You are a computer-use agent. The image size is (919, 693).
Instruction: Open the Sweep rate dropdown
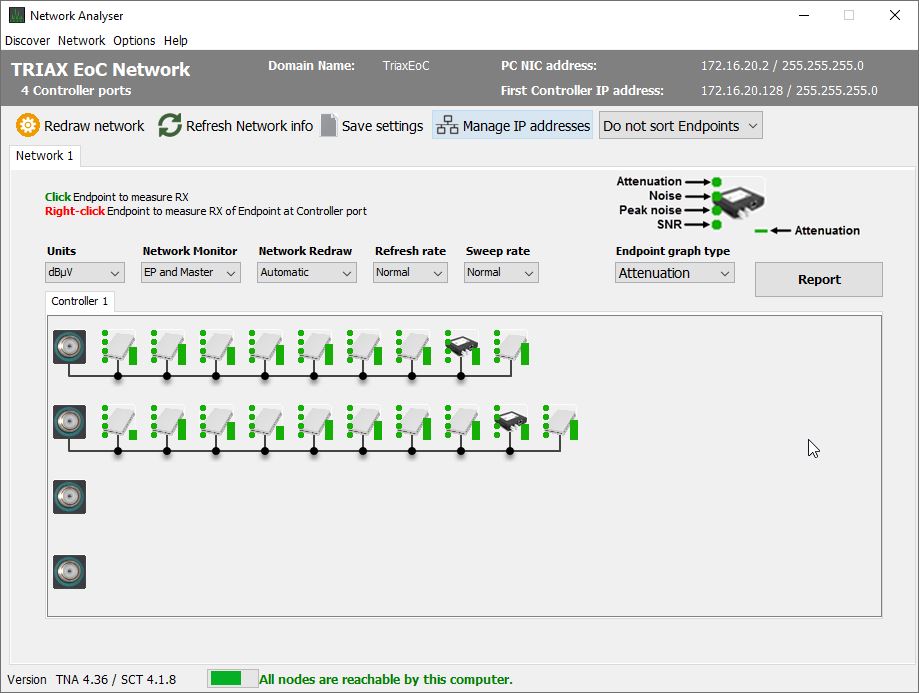[x=501, y=273]
